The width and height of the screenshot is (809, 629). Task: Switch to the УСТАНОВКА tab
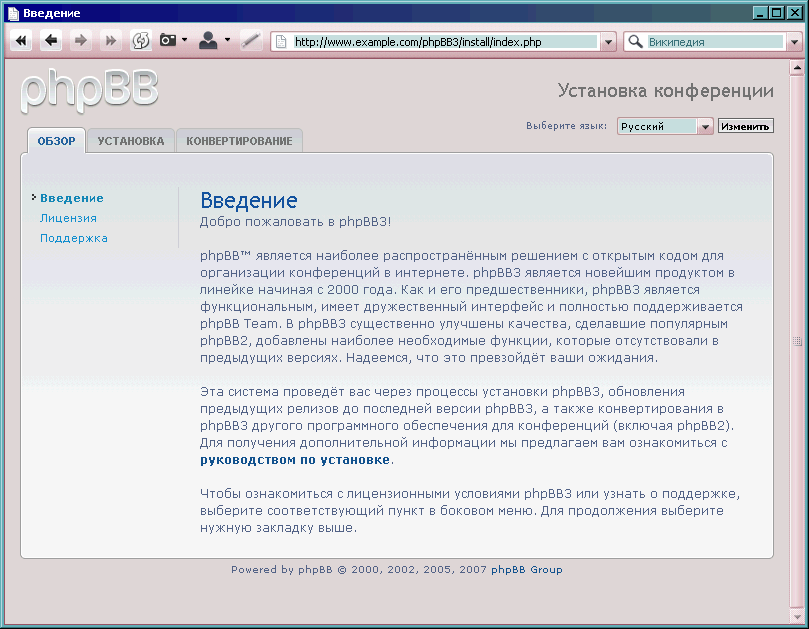coord(131,141)
